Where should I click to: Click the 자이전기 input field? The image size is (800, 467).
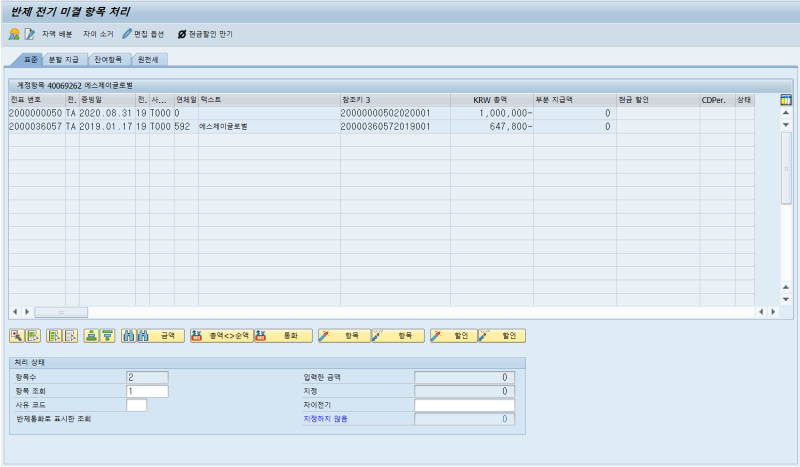(464, 405)
